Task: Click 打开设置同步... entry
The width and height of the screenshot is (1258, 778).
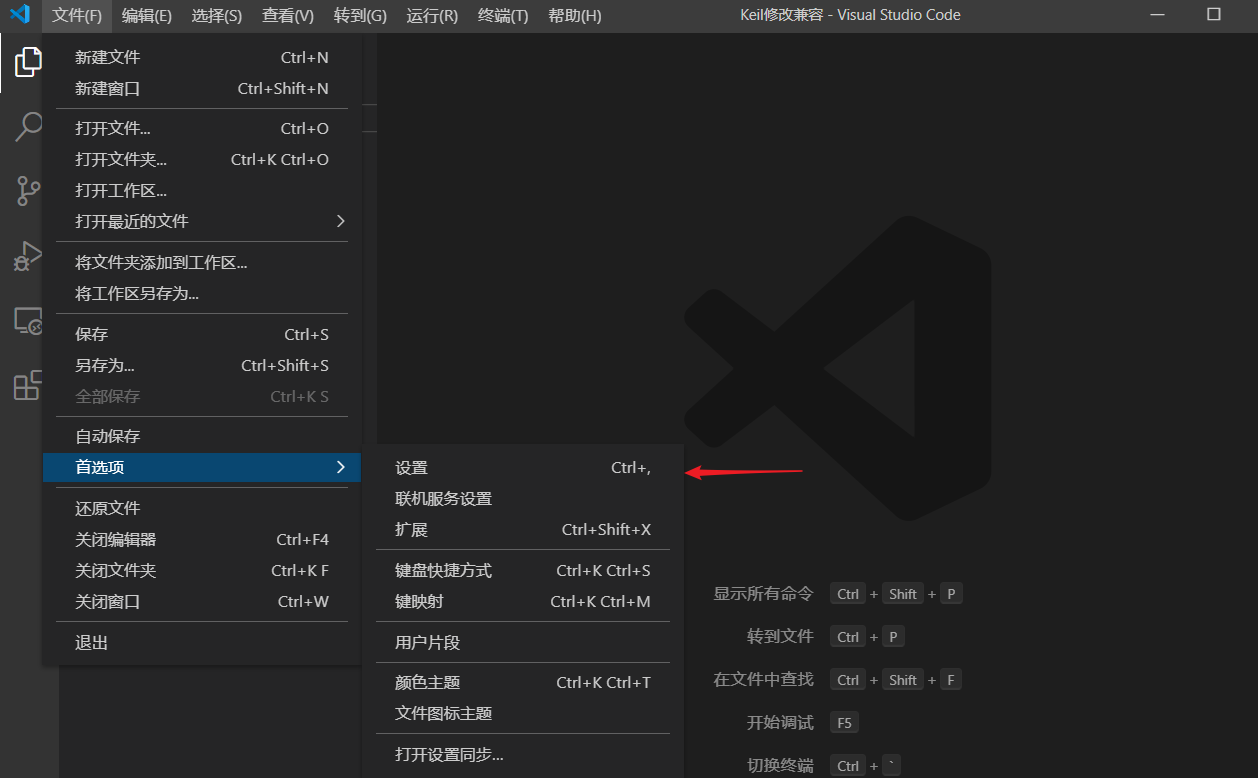Action: point(523,755)
